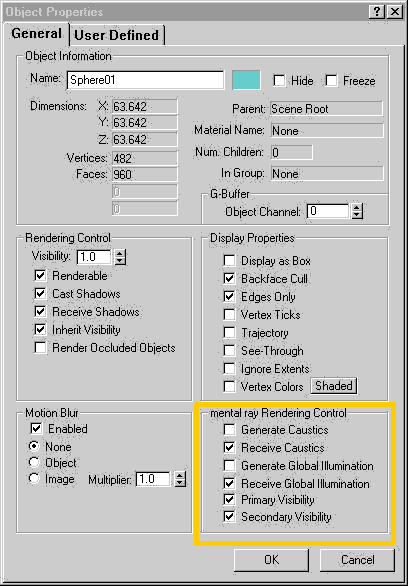The width and height of the screenshot is (408, 586).
Task: Choose the Image motion blur radio button
Action: point(34,479)
